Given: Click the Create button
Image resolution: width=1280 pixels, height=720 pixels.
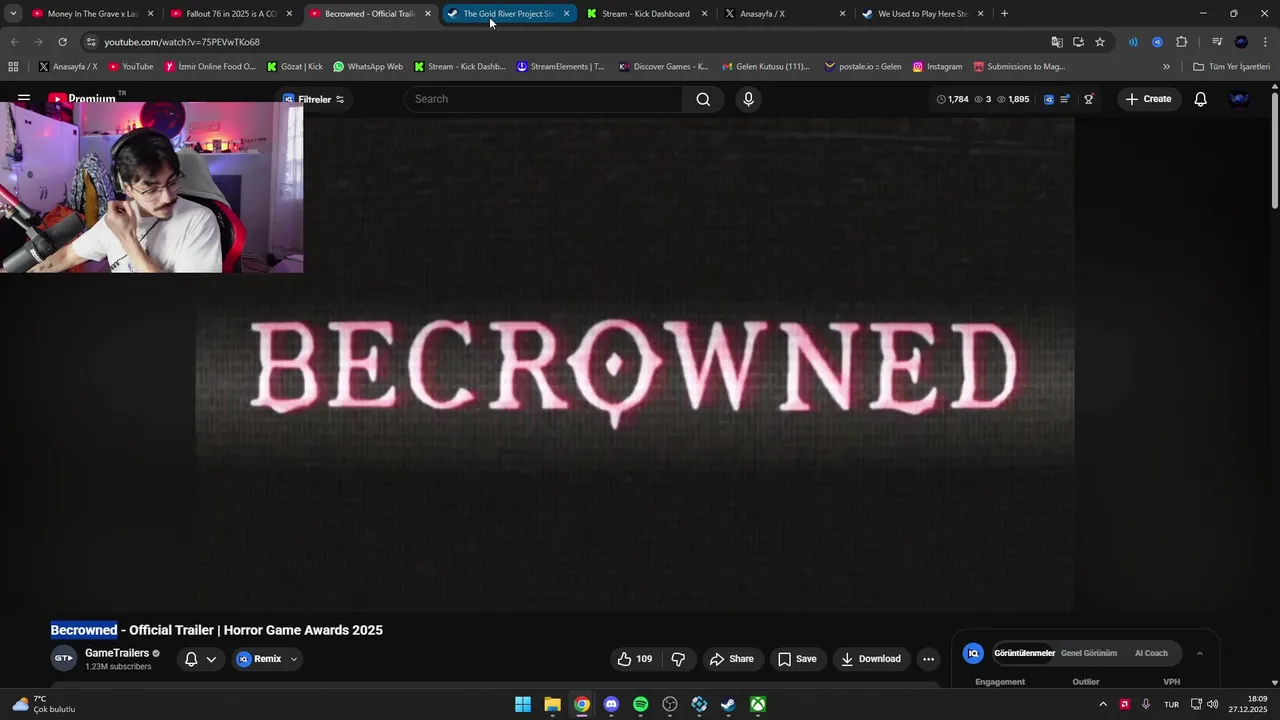Looking at the screenshot, I should pyautogui.click(x=1148, y=99).
